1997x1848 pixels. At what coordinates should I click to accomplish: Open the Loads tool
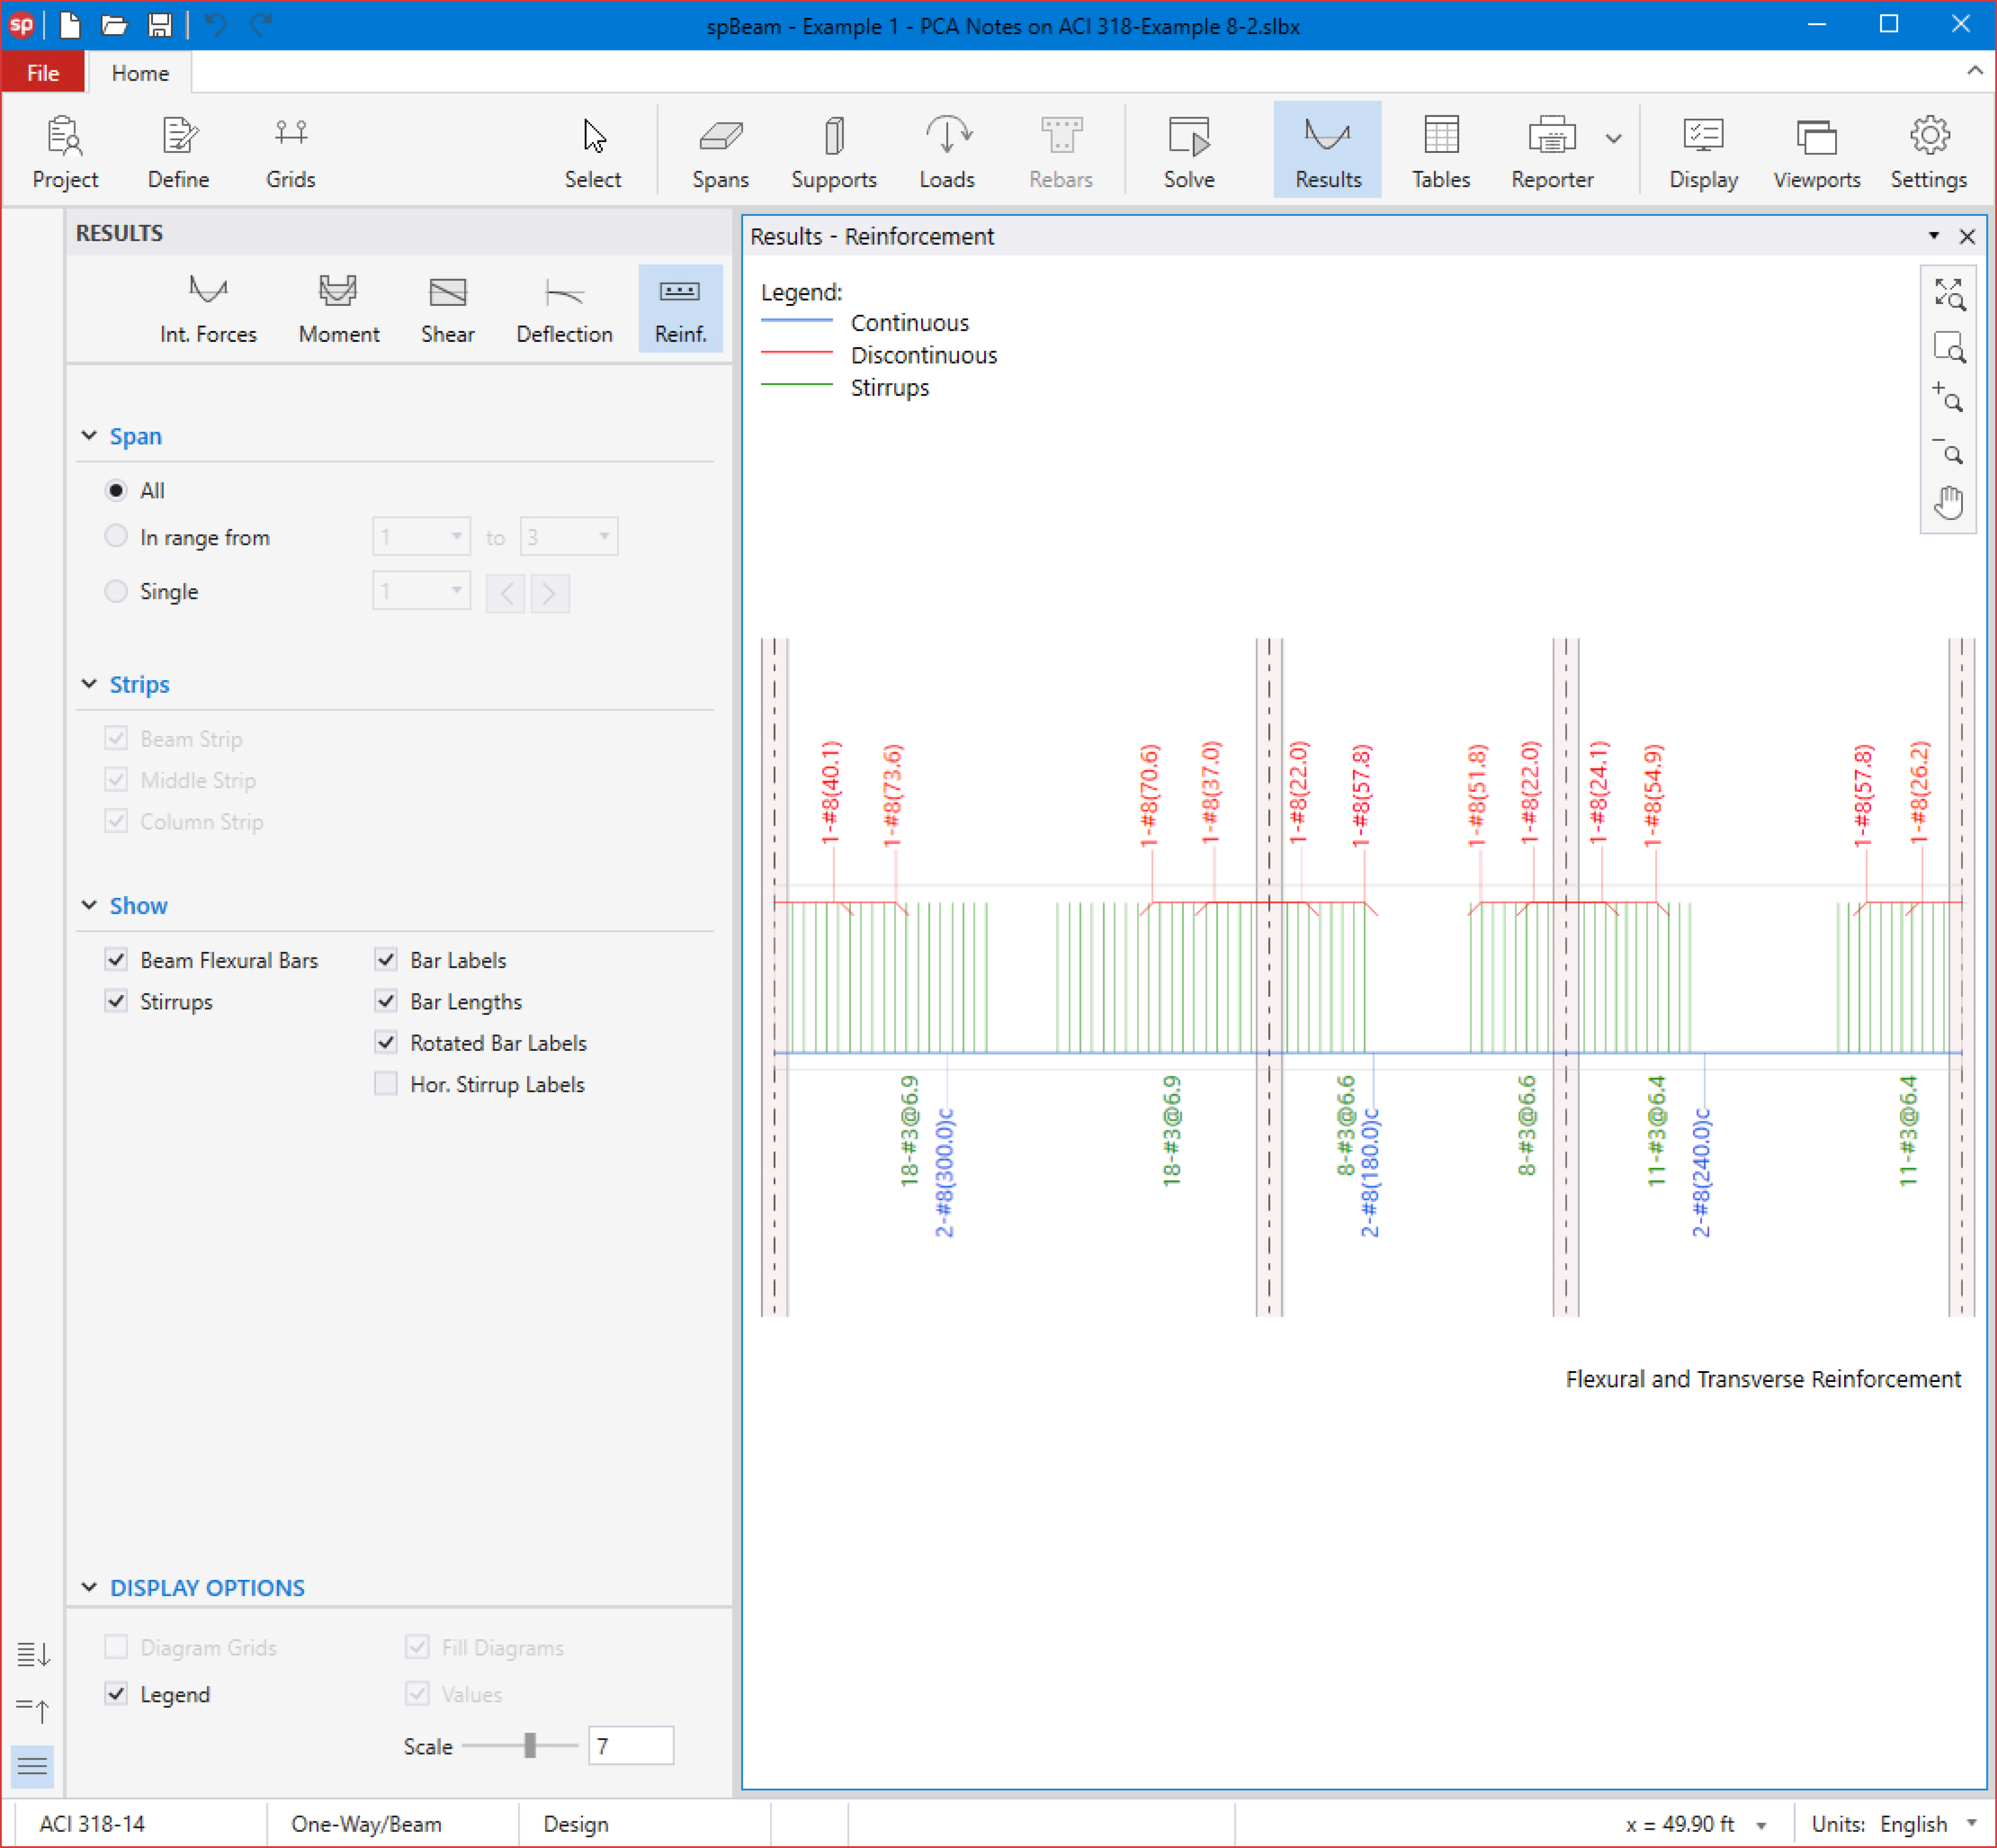click(946, 152)
